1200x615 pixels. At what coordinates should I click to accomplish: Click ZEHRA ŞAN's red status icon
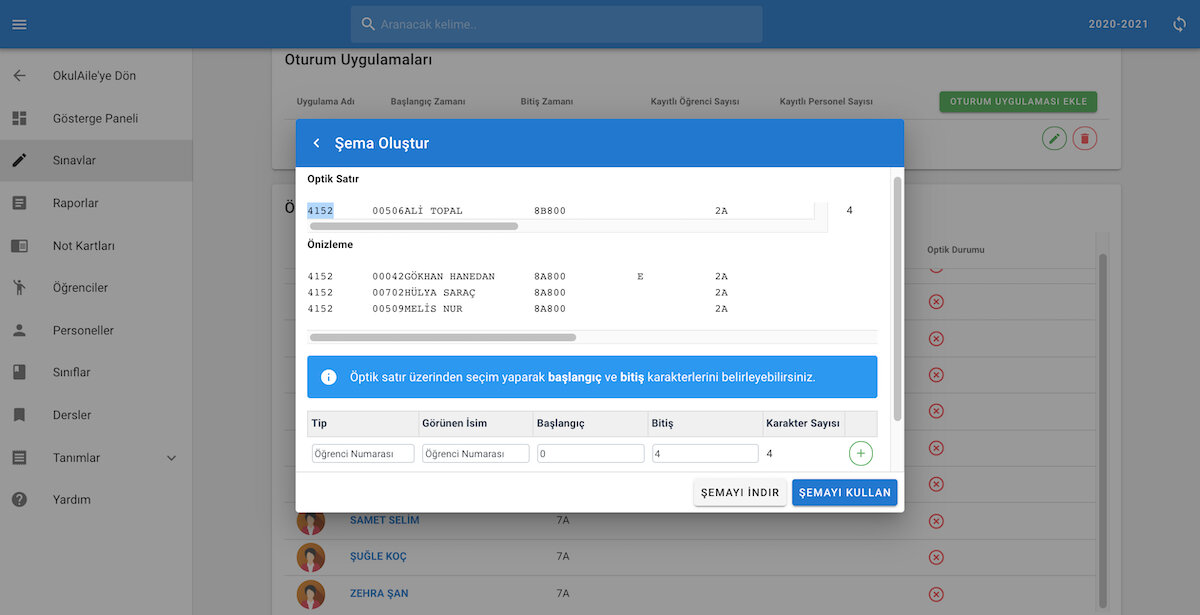click(936, 594)
